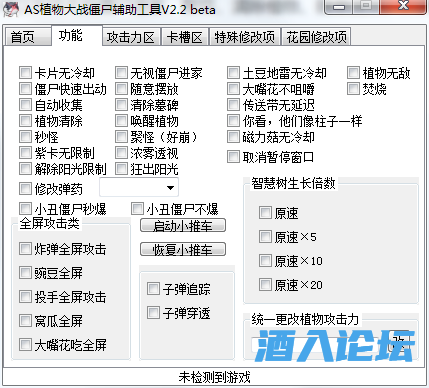This screenshot has height=388, width=429.
Task: Select the 特殊修改项 tab
Action: (244, 37)
